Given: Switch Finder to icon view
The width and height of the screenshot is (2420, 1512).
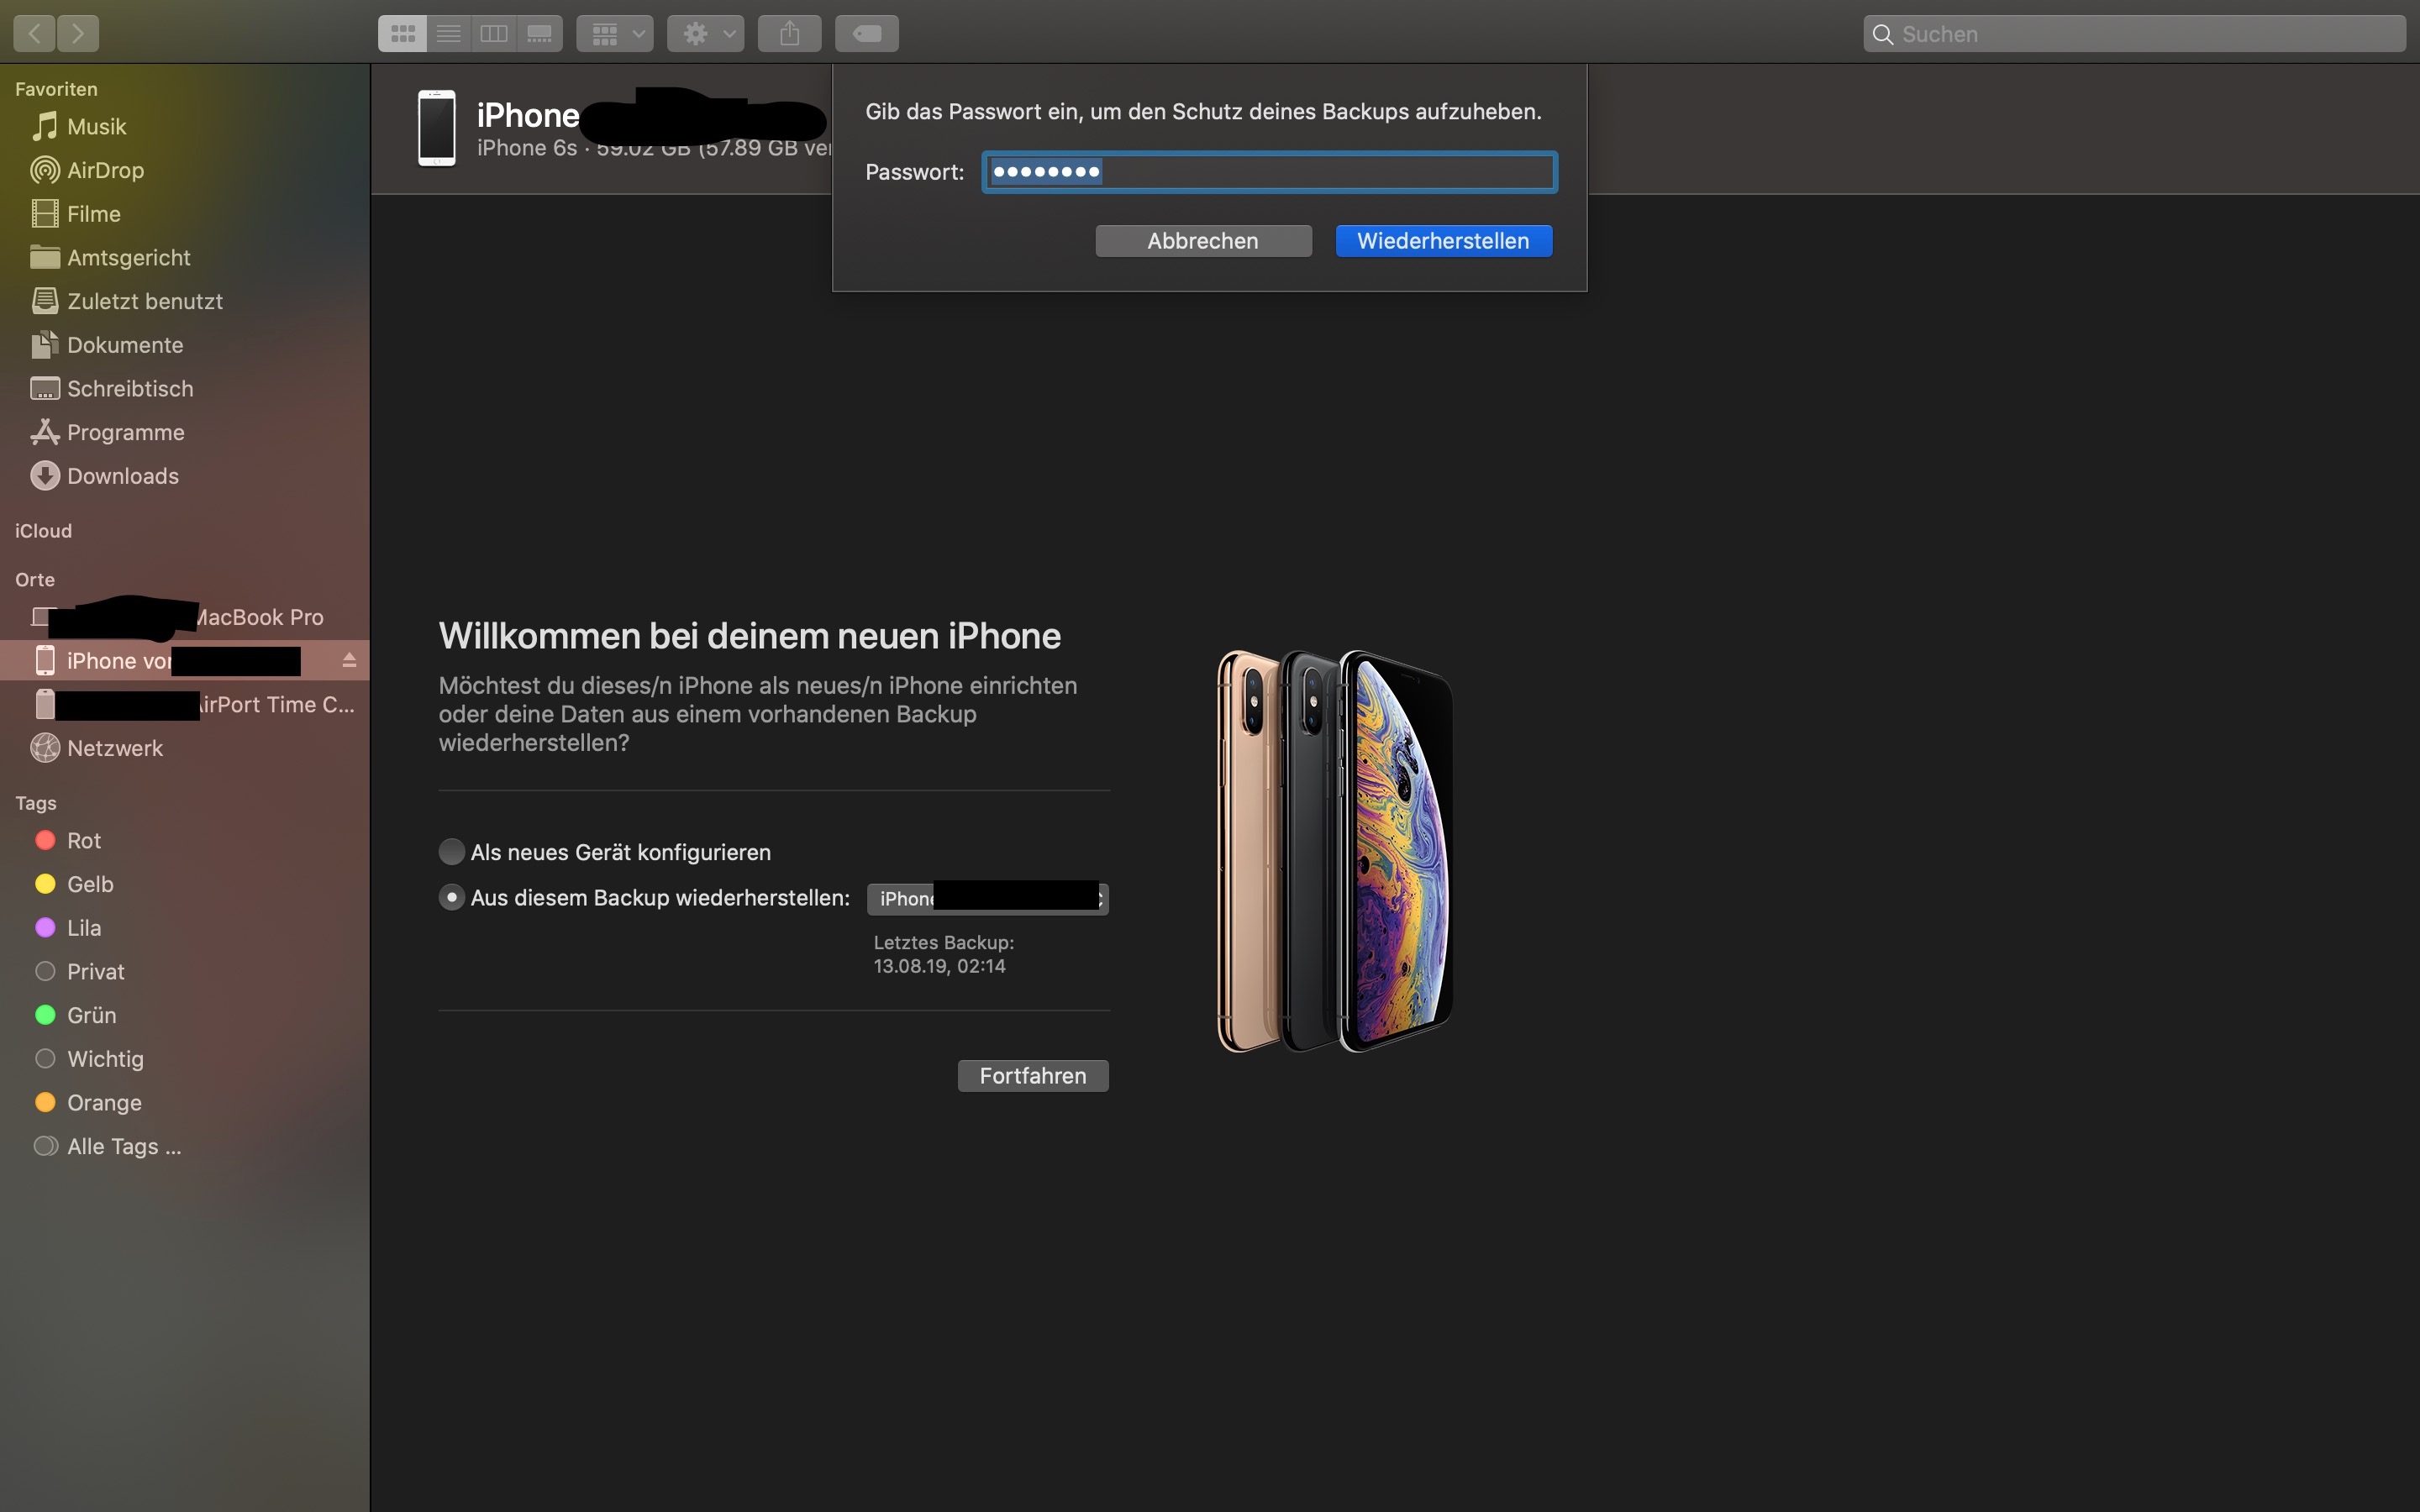Looking at the screenshot, I should pos(402,34).
